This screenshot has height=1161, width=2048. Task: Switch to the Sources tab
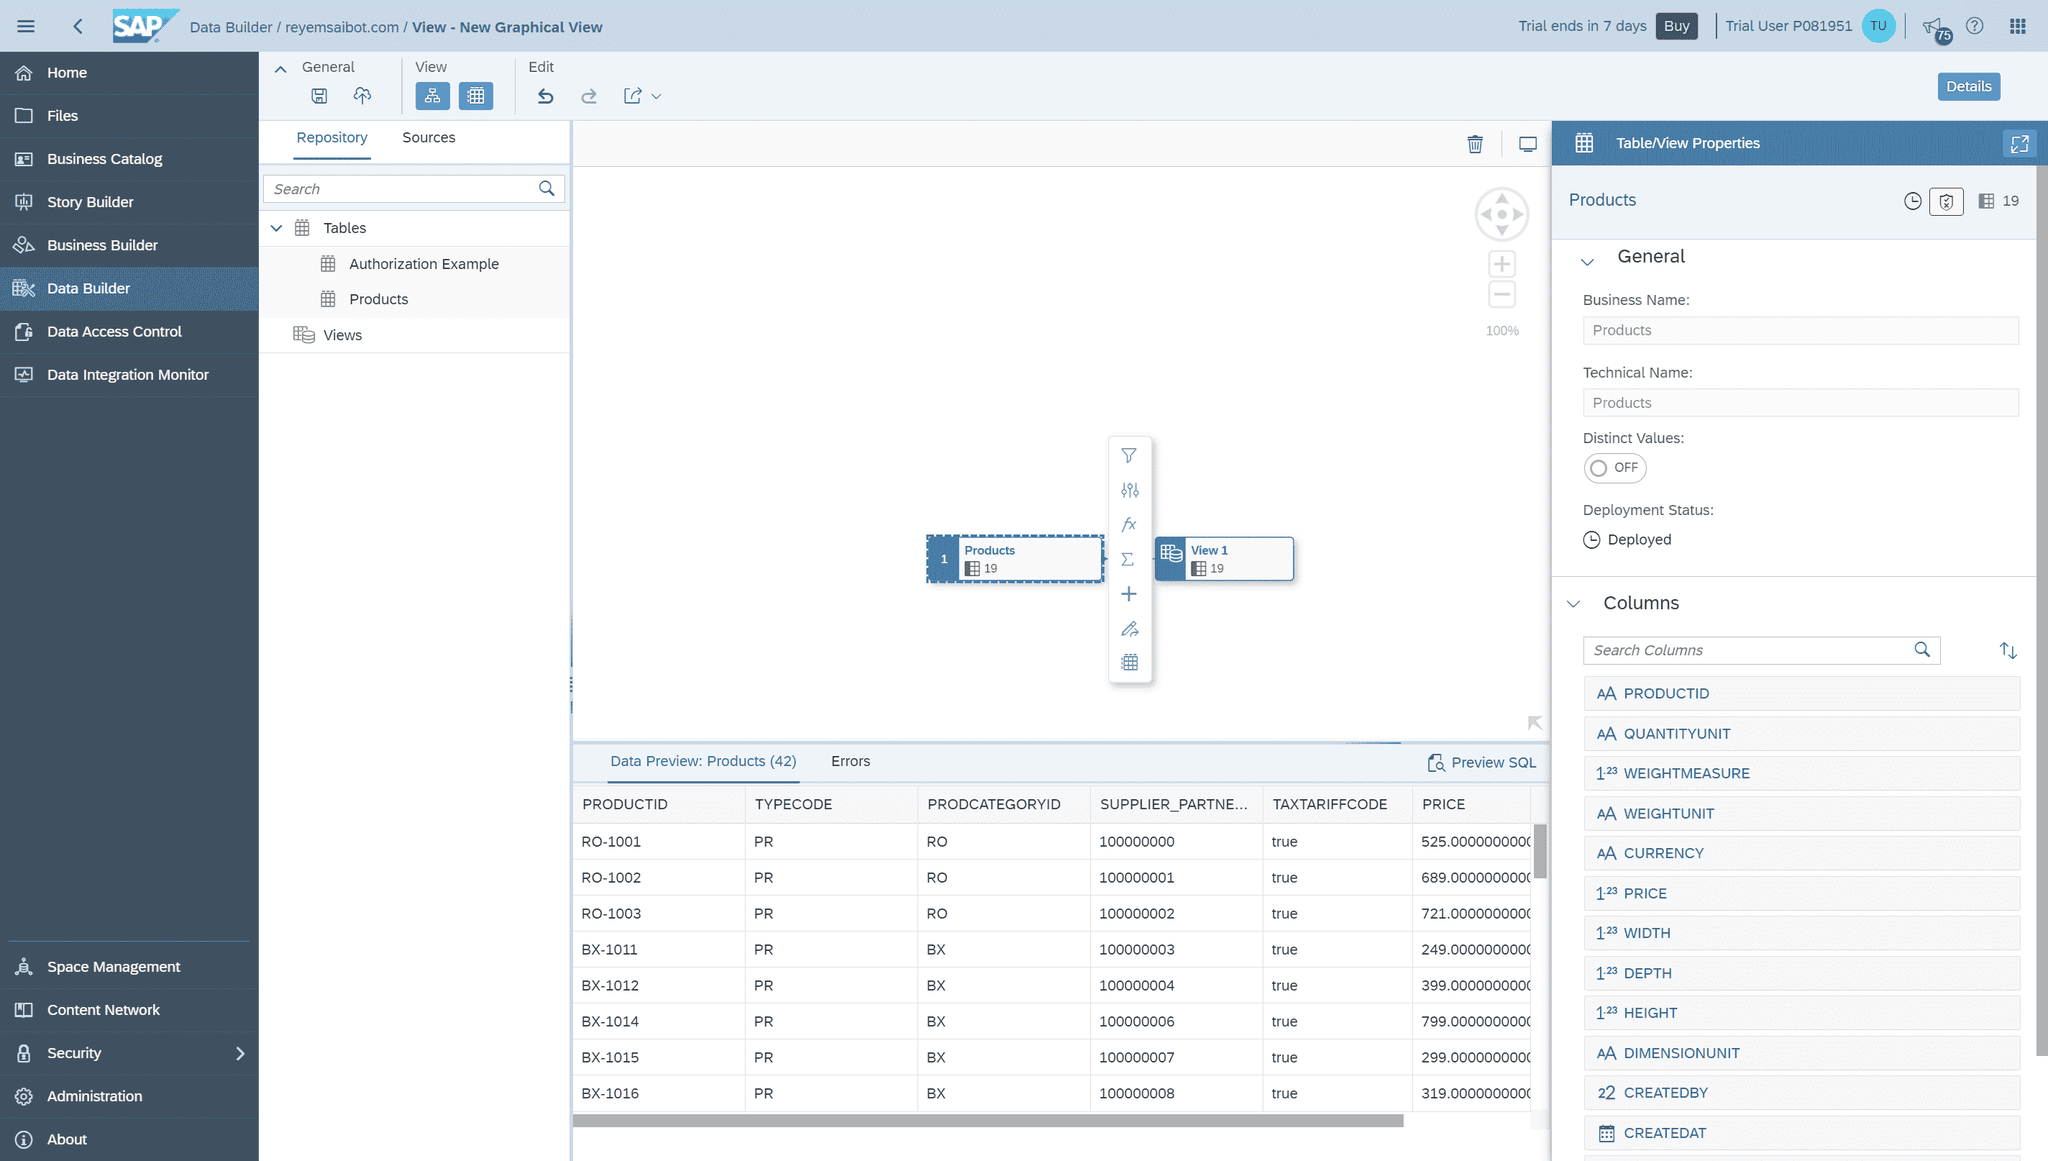point(428,137)
